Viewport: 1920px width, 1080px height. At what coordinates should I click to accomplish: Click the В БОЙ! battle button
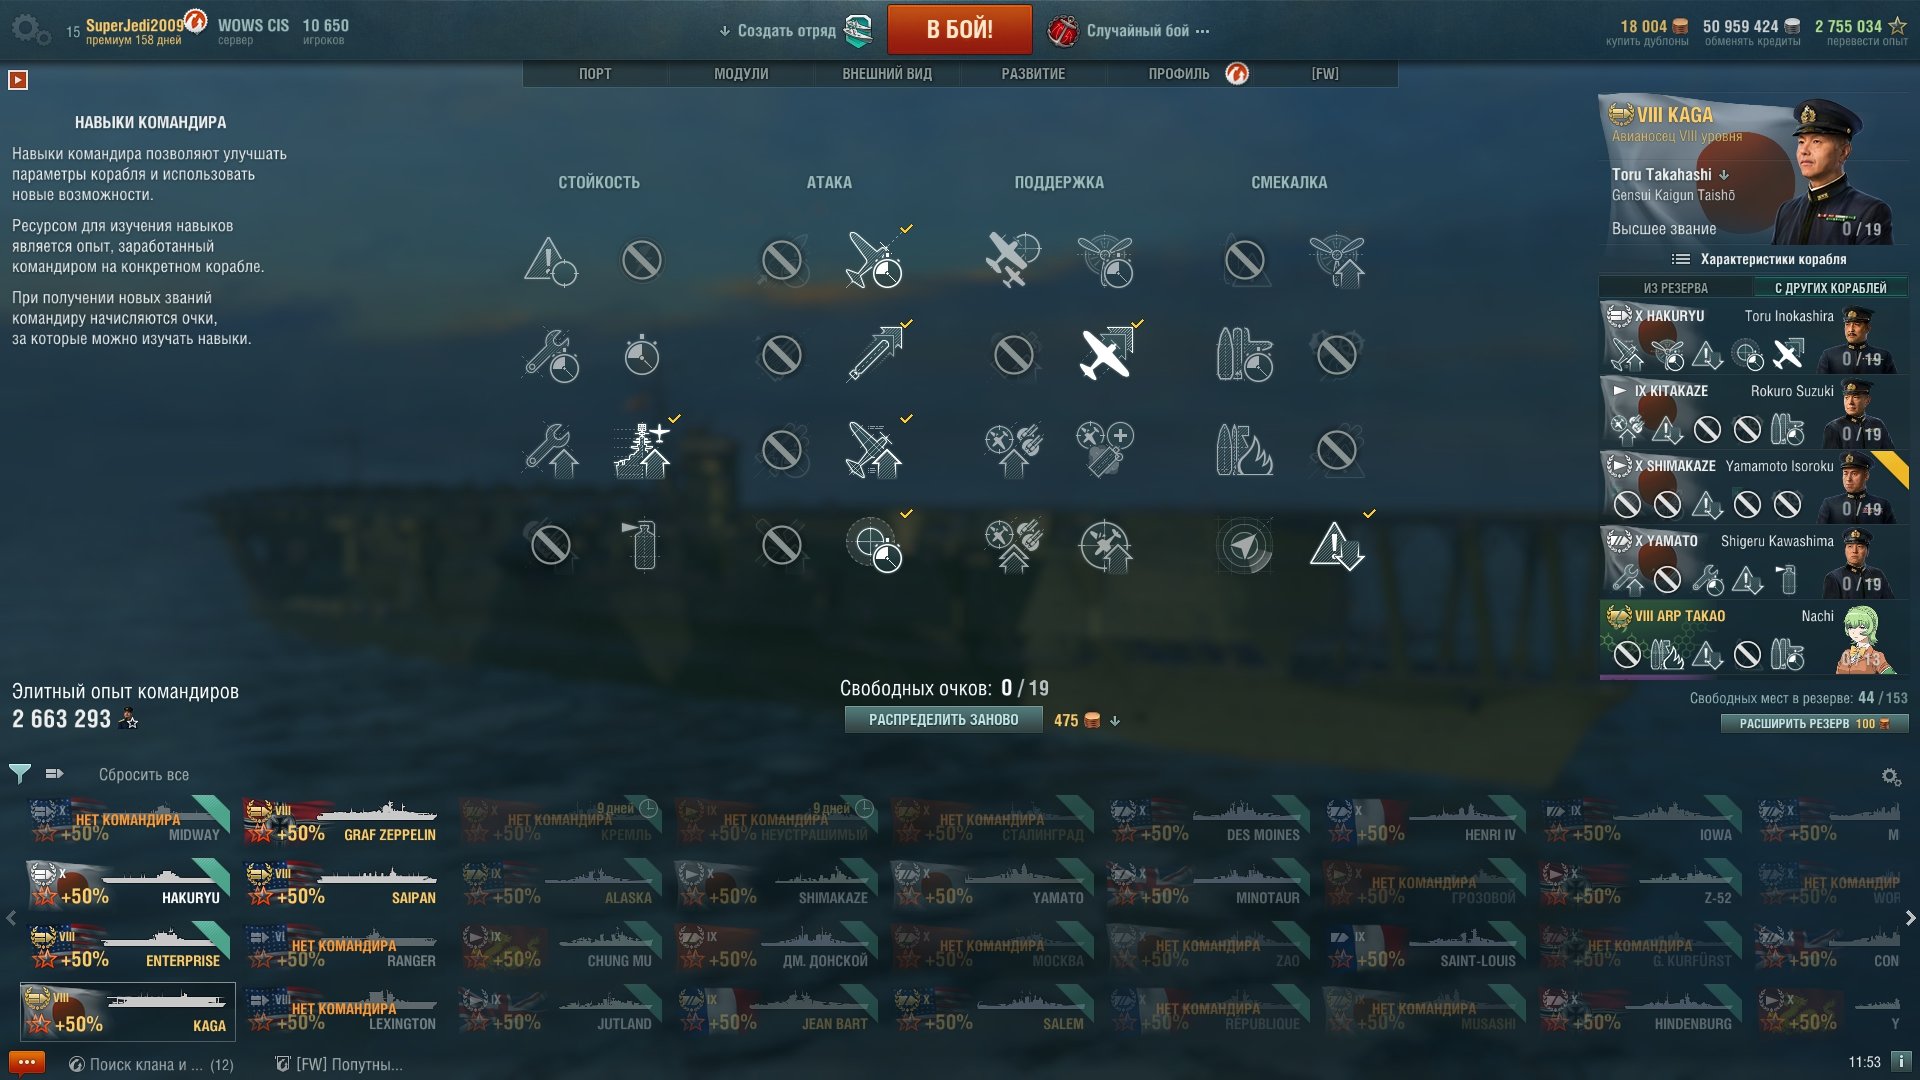[x=959, y=29]
